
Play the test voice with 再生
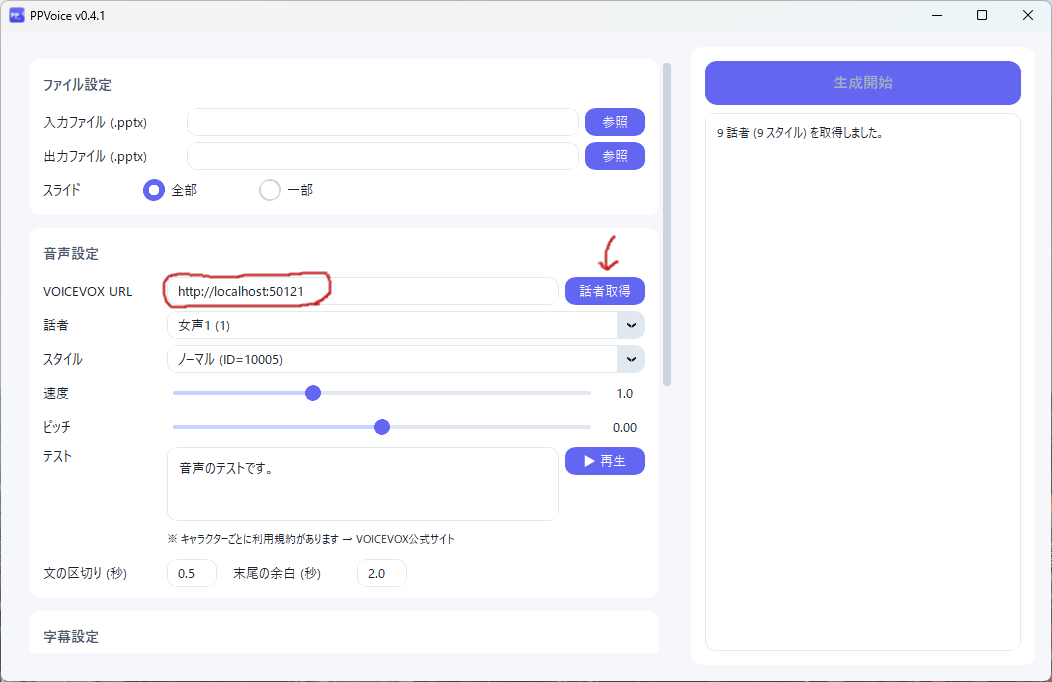[604, 461]
